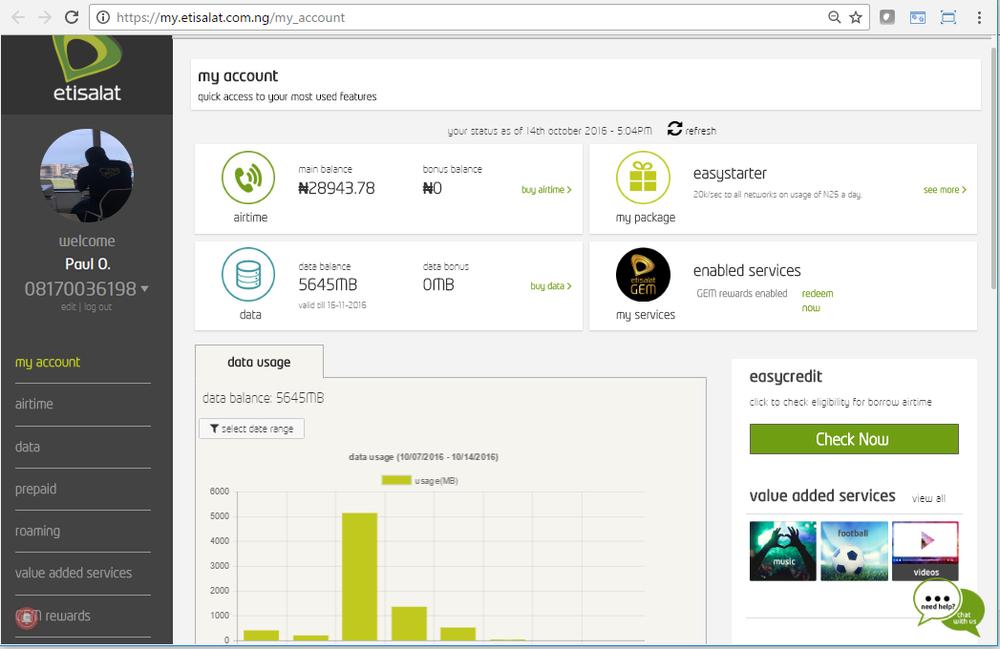The height and width of the screenshot is (649, 1000).
Task: Click the refresh text link
Action: coord(701,131)
